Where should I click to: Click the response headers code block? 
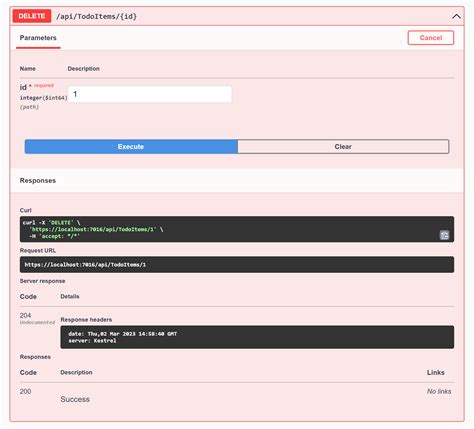[x=257, y=337]
